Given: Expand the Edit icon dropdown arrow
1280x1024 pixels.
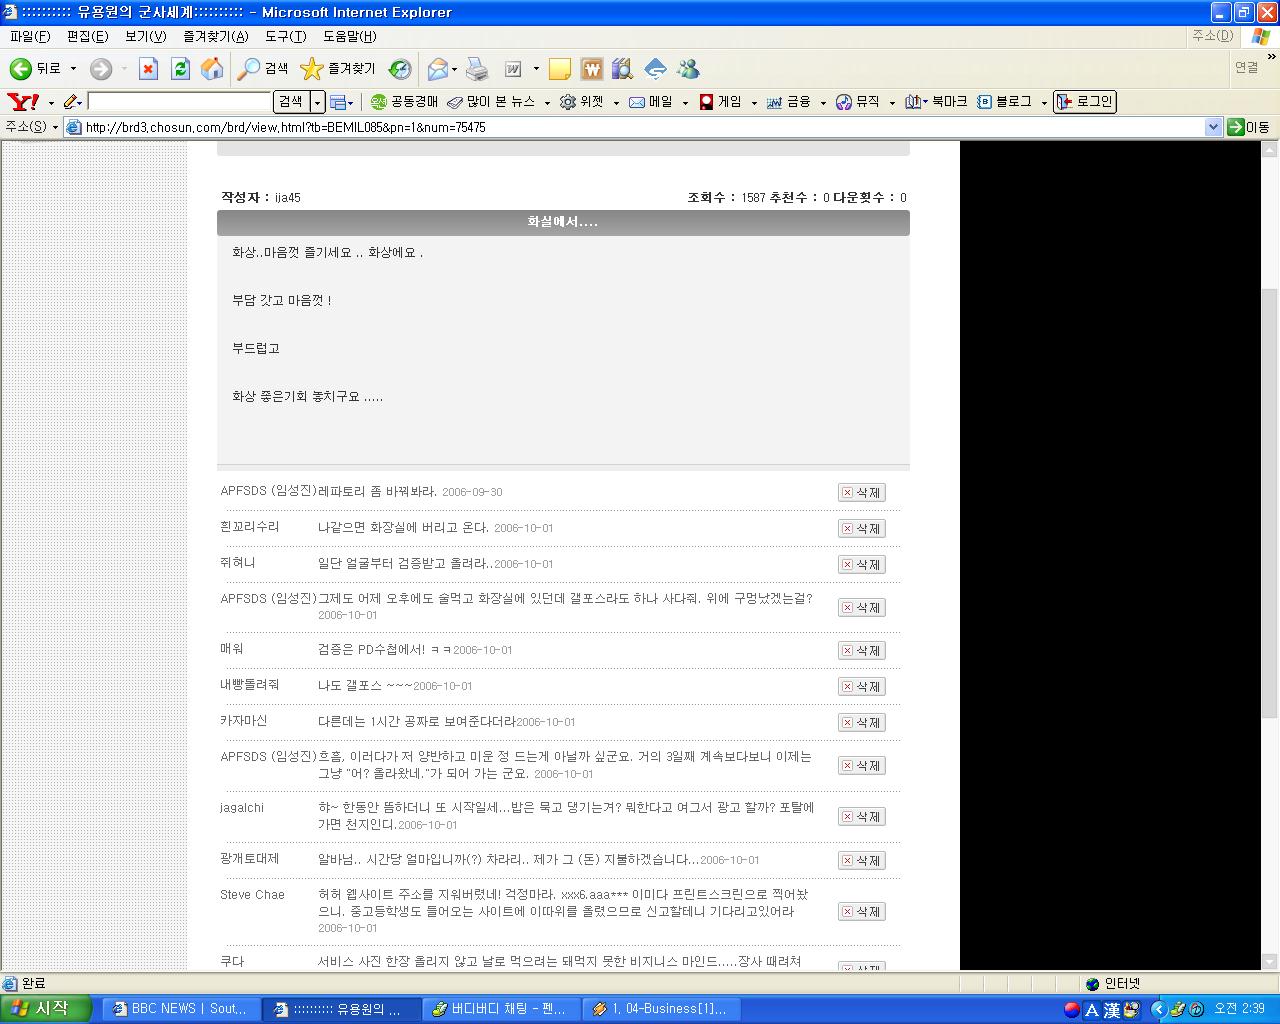Looking at the screenshot, I should pos(536,69).
